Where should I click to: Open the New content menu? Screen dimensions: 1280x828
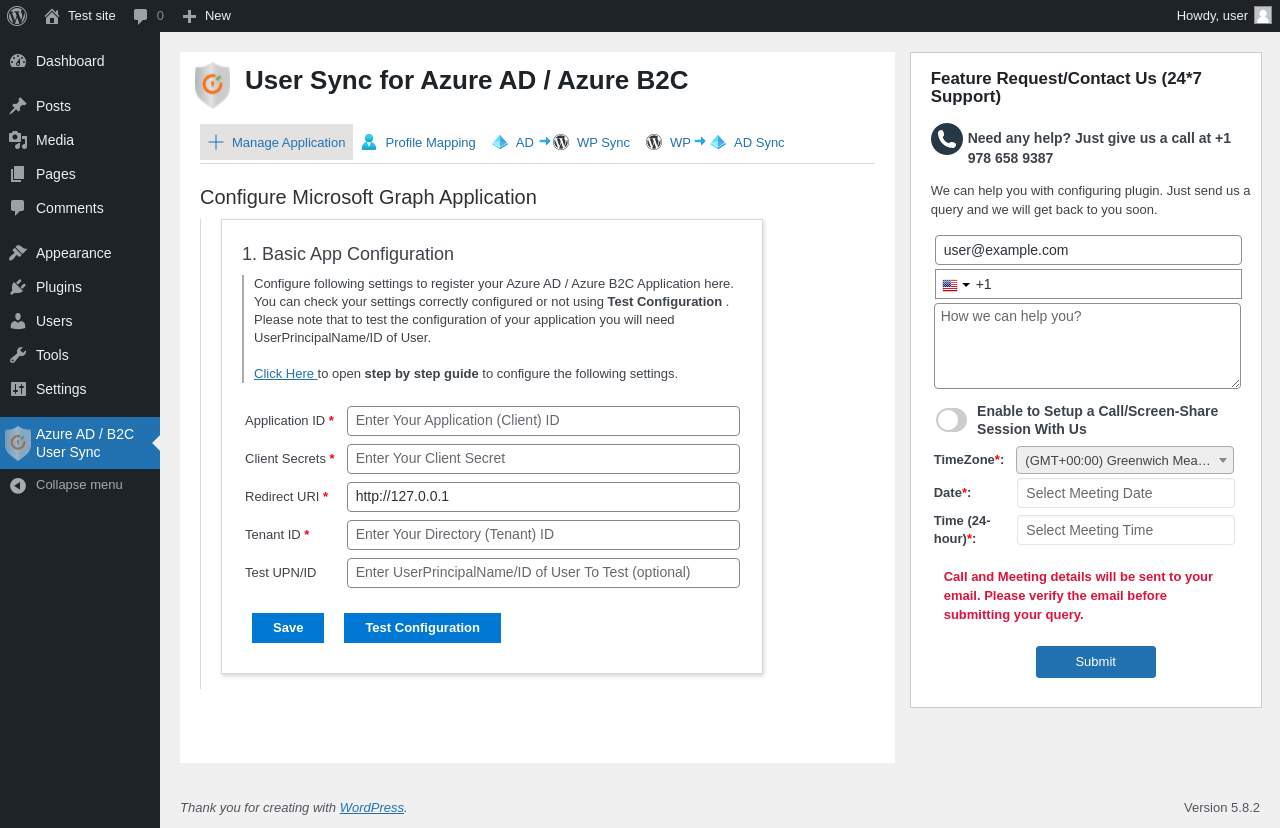(x=207, y=16)
